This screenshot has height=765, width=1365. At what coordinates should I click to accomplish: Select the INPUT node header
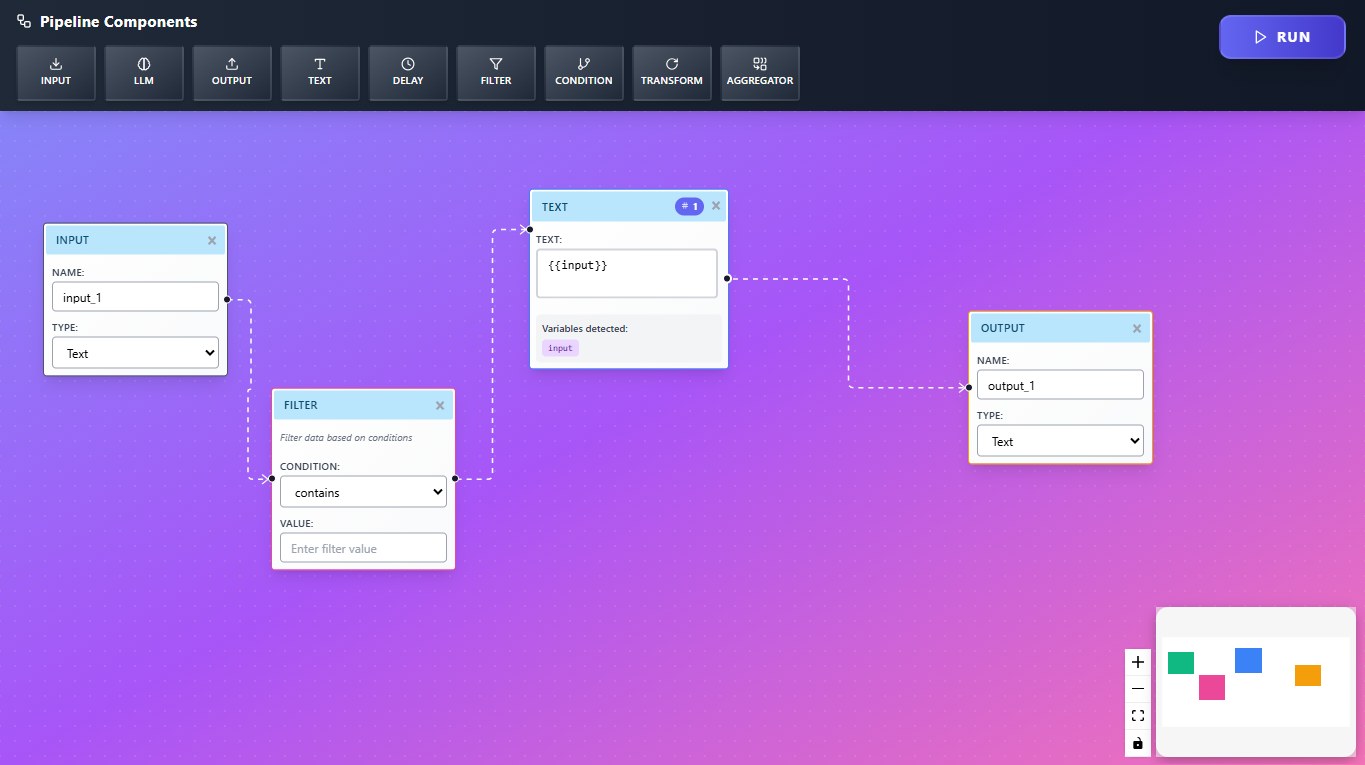[x=135, y=240]
